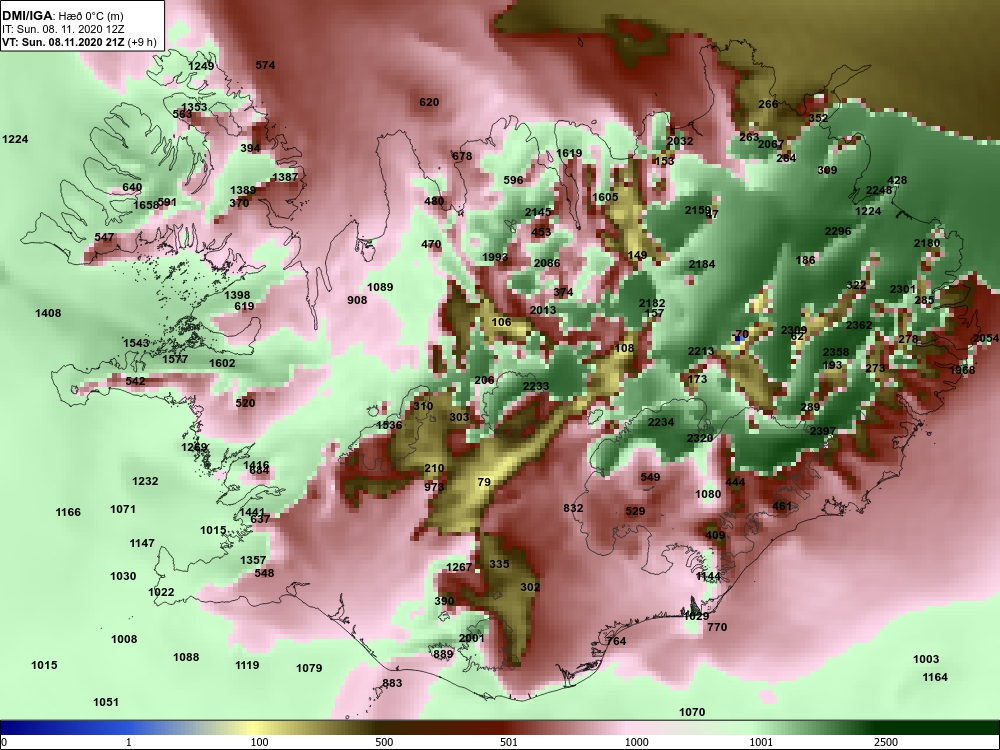Click the value 1619 on north coast

coord(569,153)
